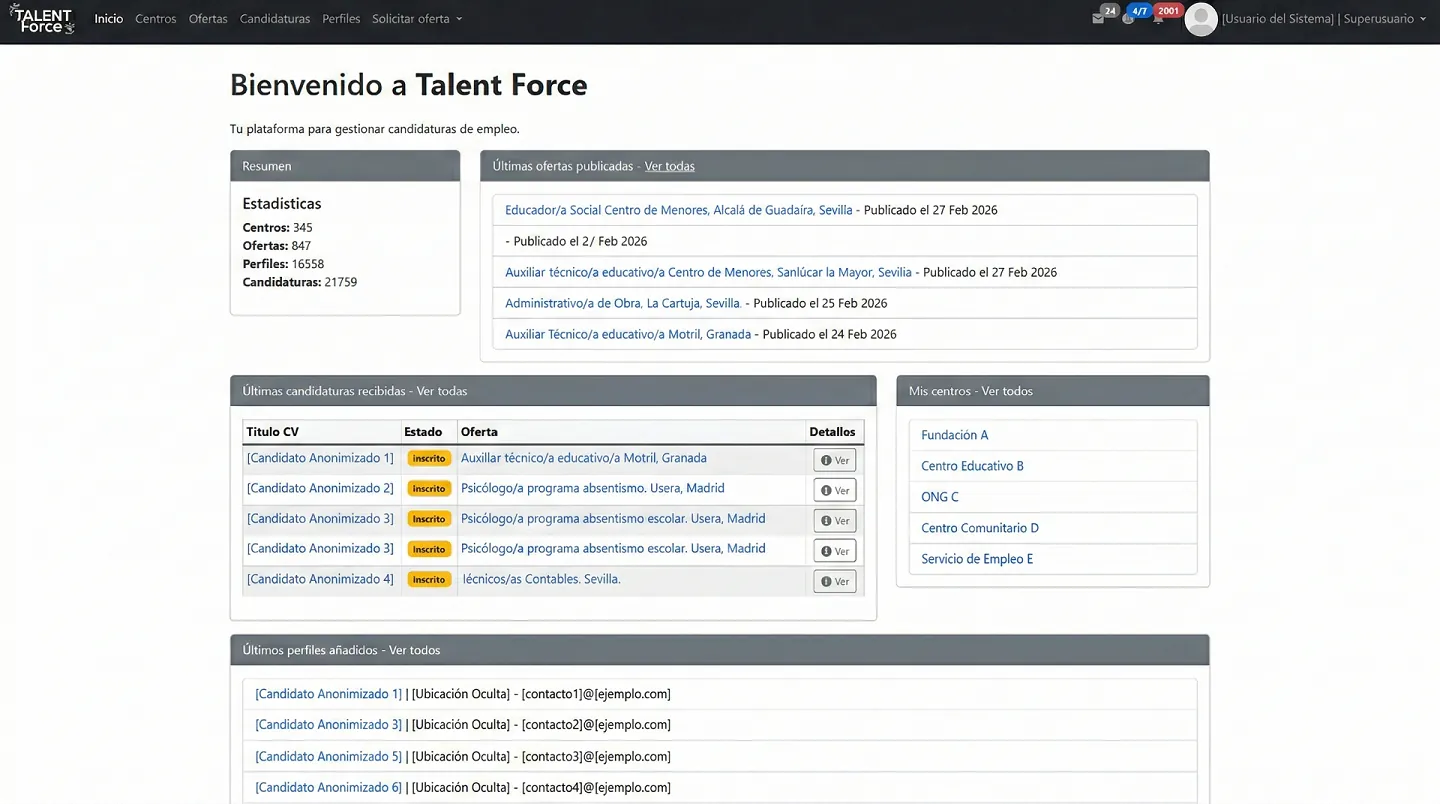Click the Resumen panel header
Viewport: 1440px width, 804px height.
tap(345, 166)
